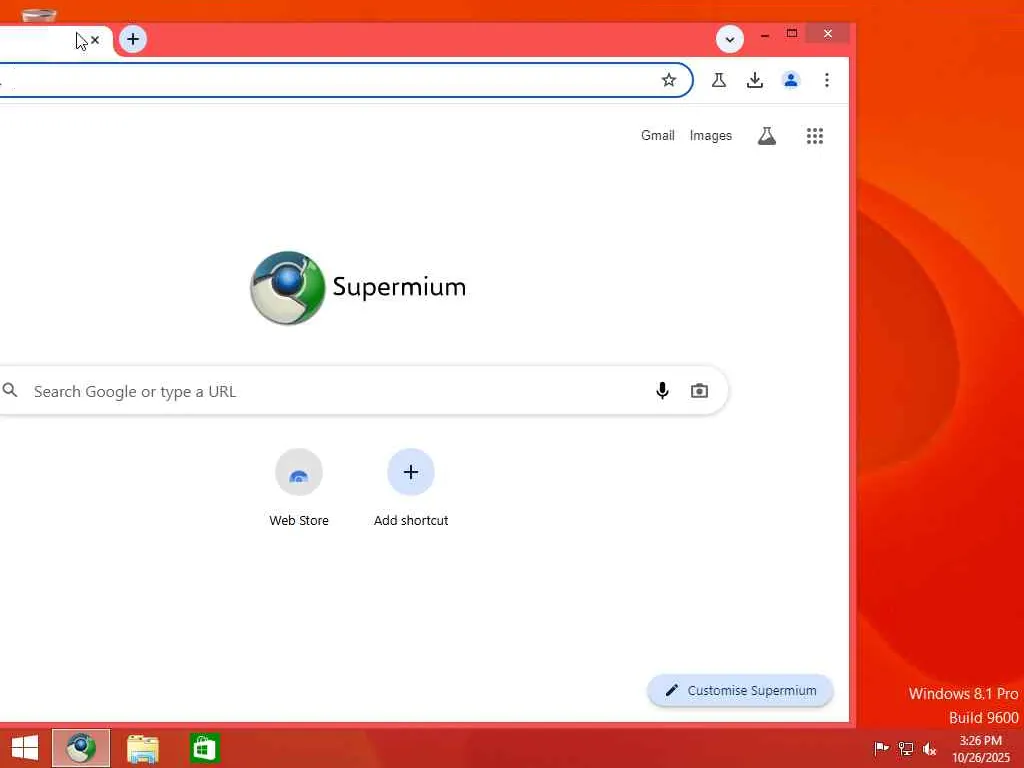Open the toolbar experiments flask icon
This screenshot has width=1024, height=768.
pyautogui.click(x=718, y=80)
